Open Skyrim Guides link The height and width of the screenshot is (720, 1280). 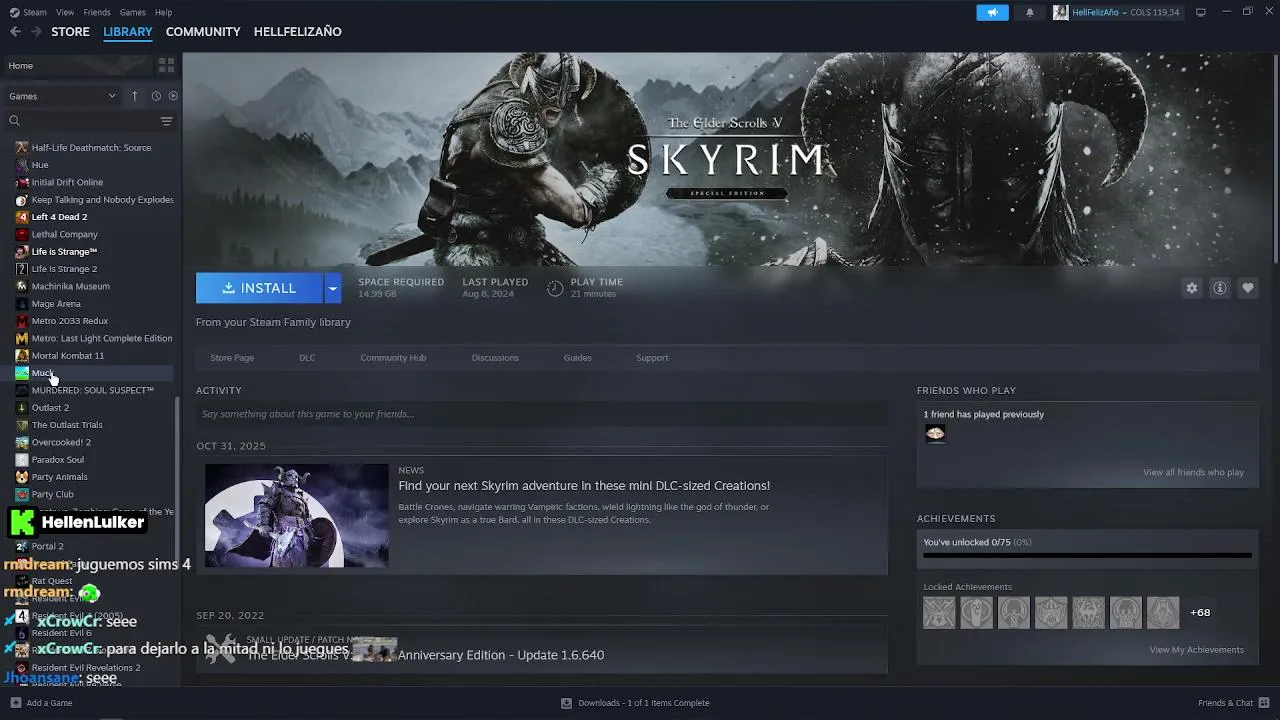coord(577,358)
